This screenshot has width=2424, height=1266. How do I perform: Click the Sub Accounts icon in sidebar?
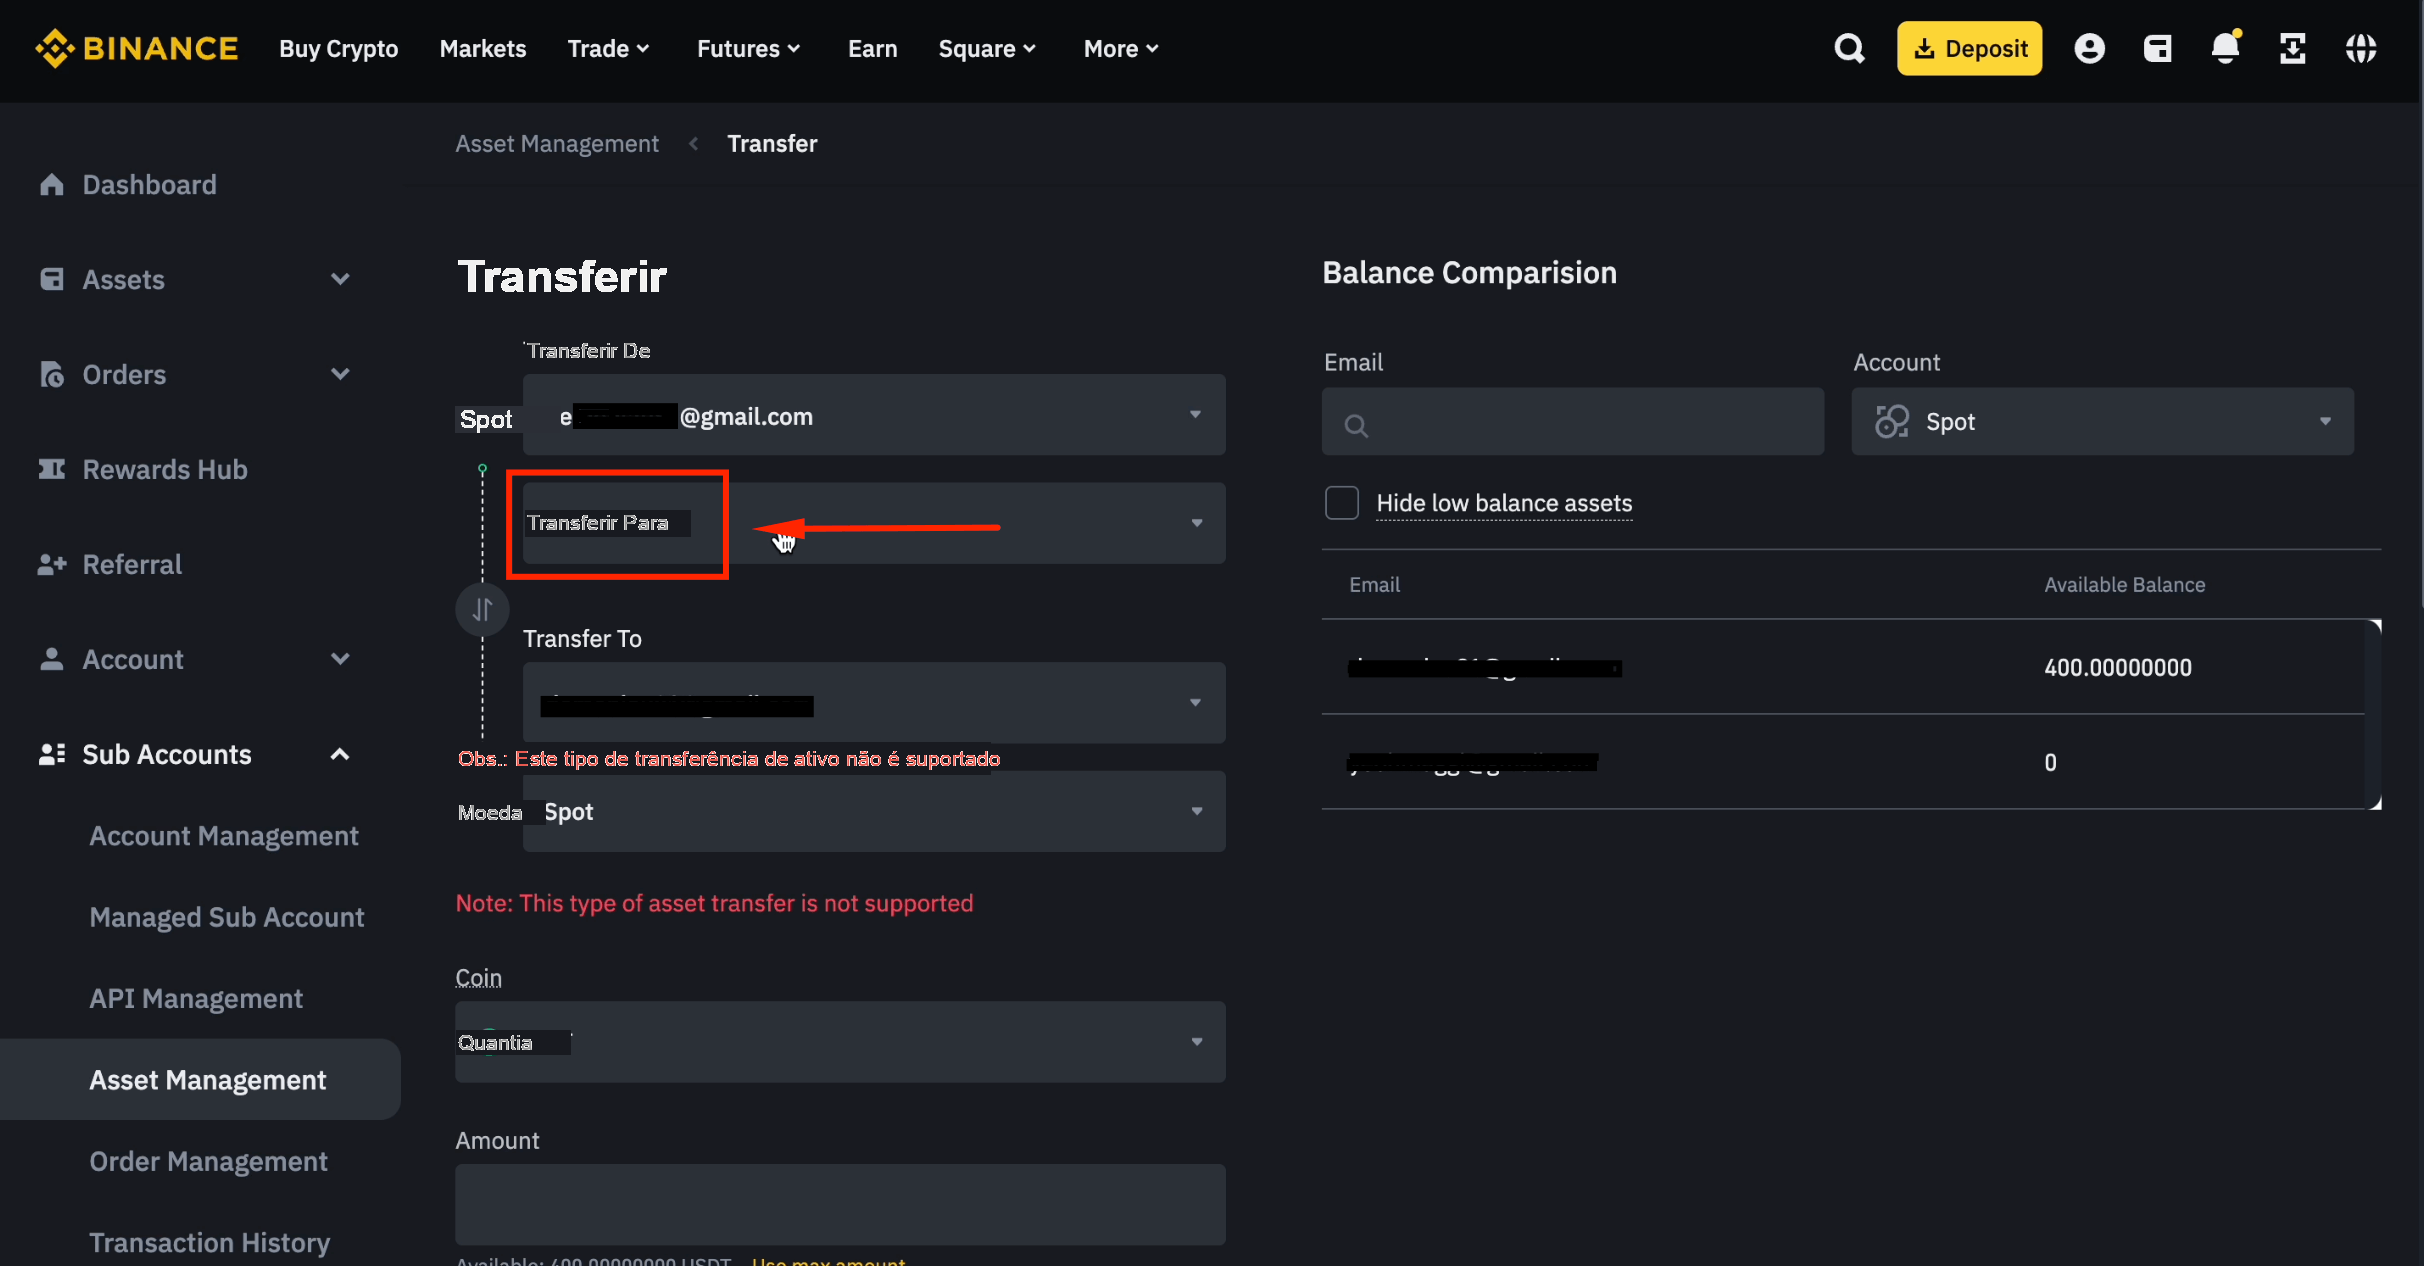51,754
